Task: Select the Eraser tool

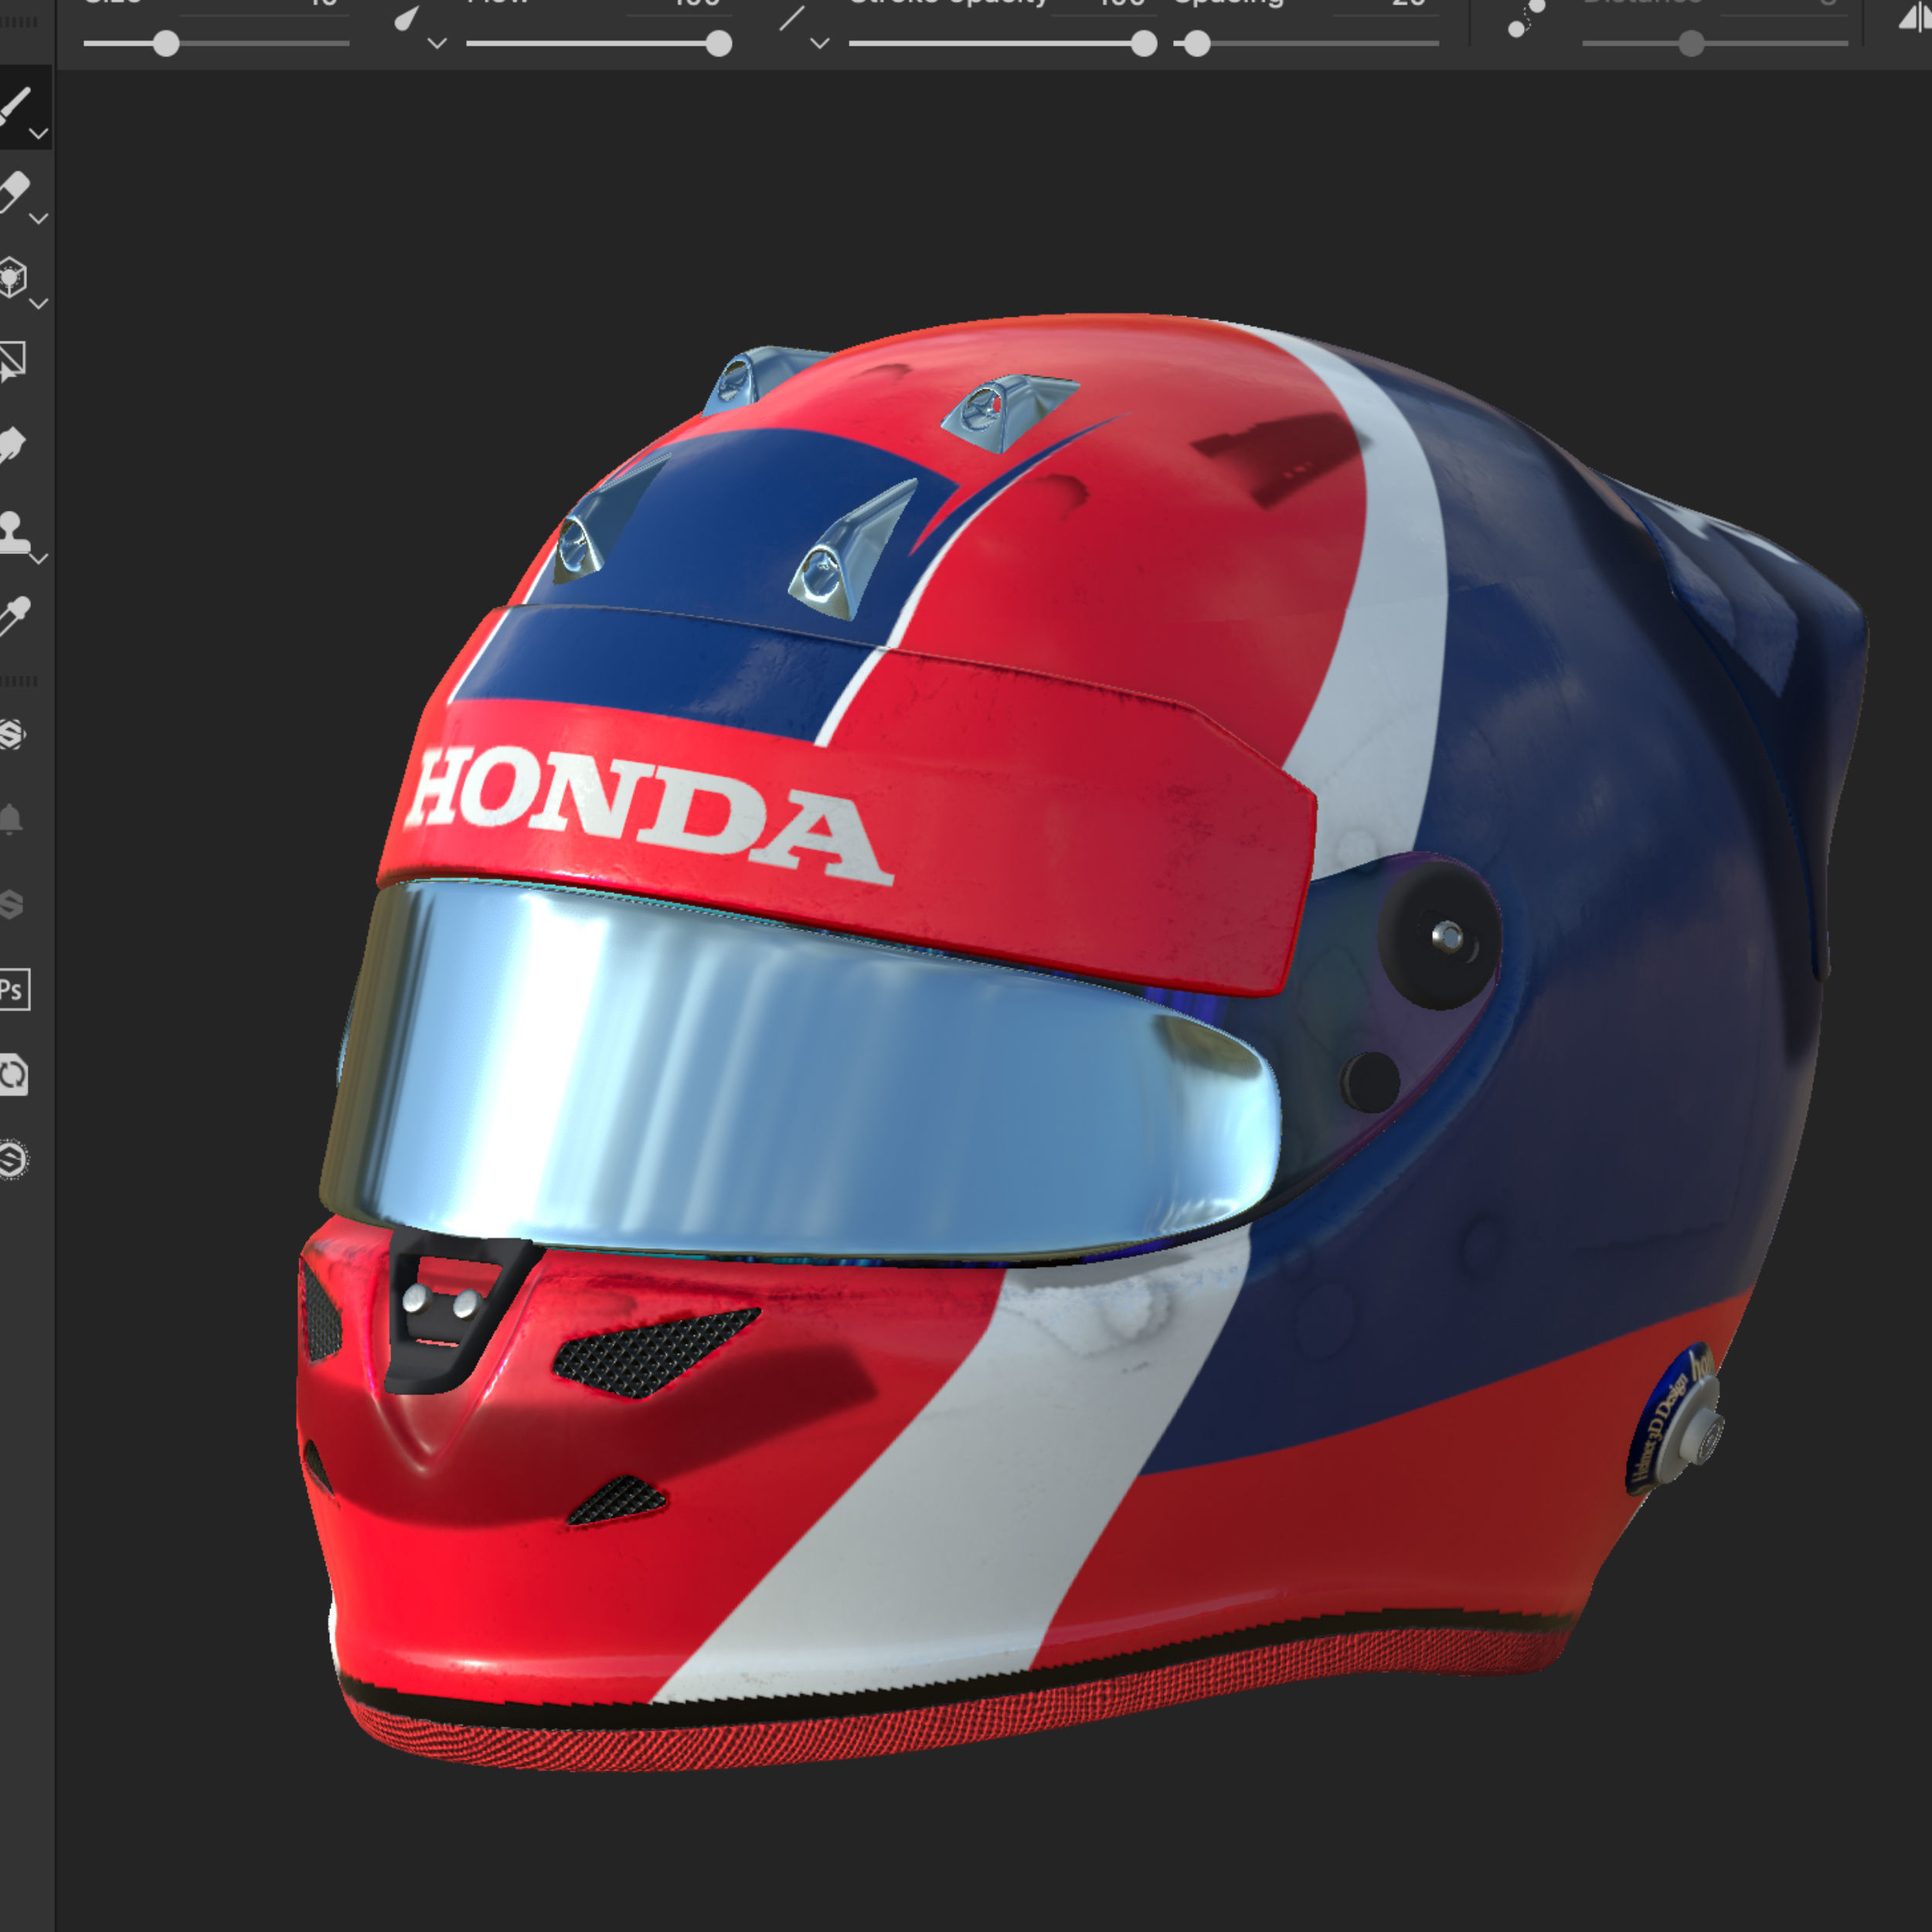Action: [14, 191]
